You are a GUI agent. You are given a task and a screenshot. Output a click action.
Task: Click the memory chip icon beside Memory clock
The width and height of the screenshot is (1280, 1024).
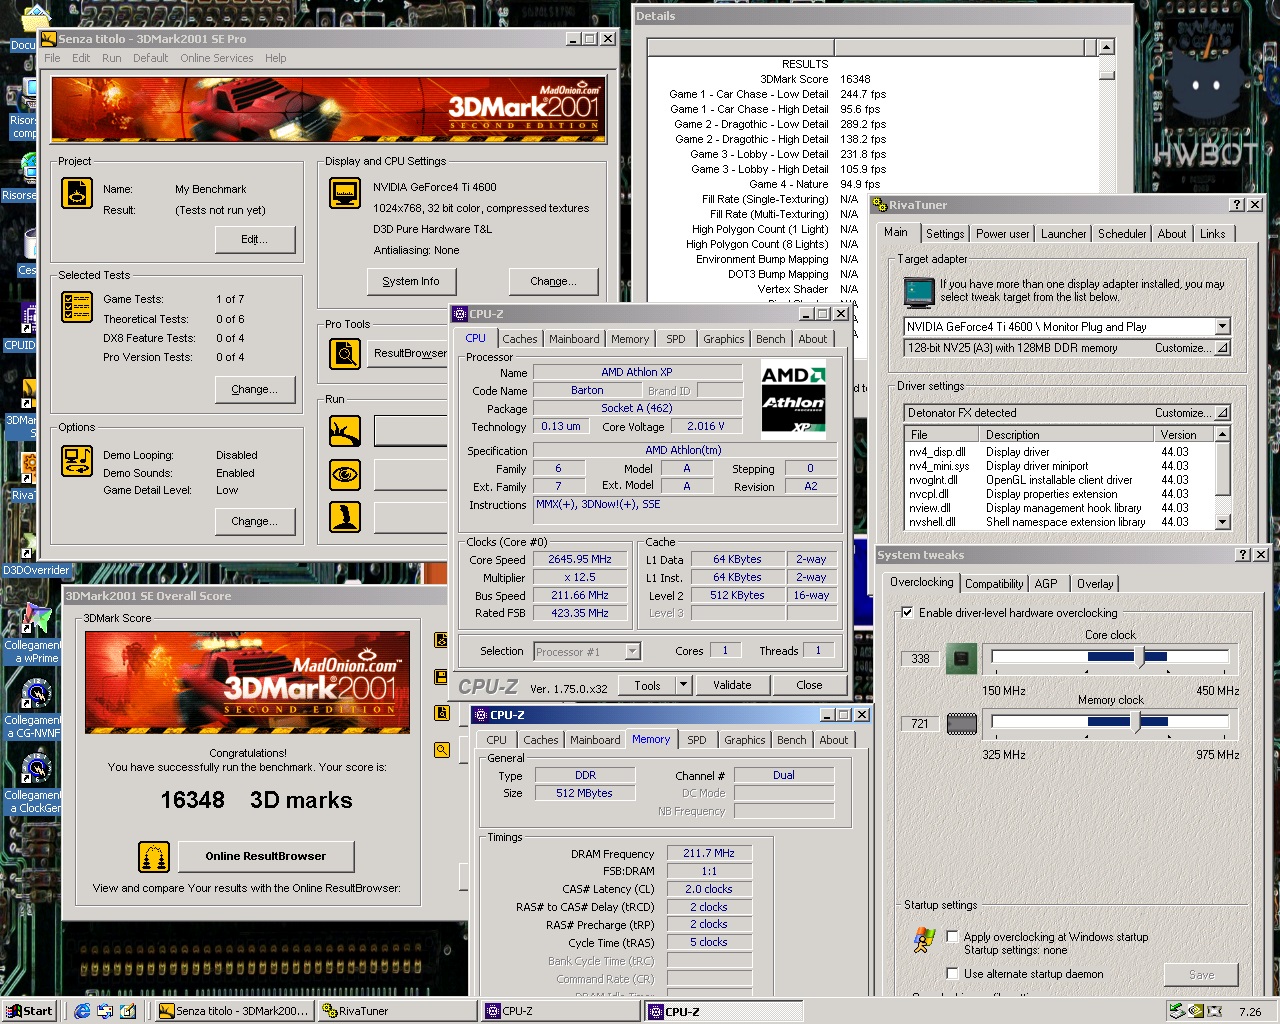[x=962, y=723]
